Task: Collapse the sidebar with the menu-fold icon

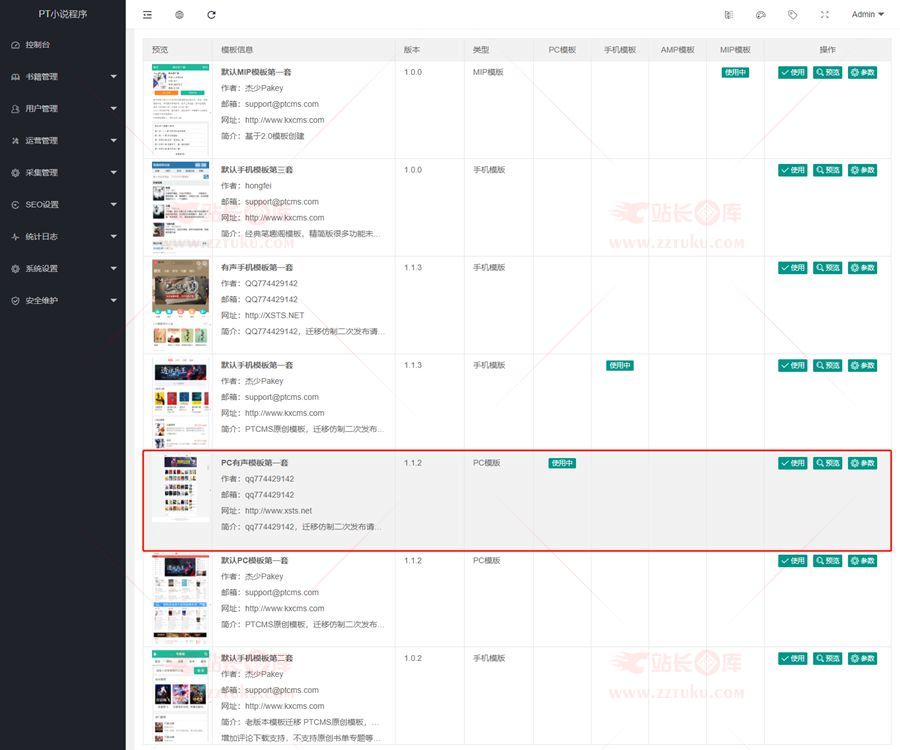Action: pos(148,15)
